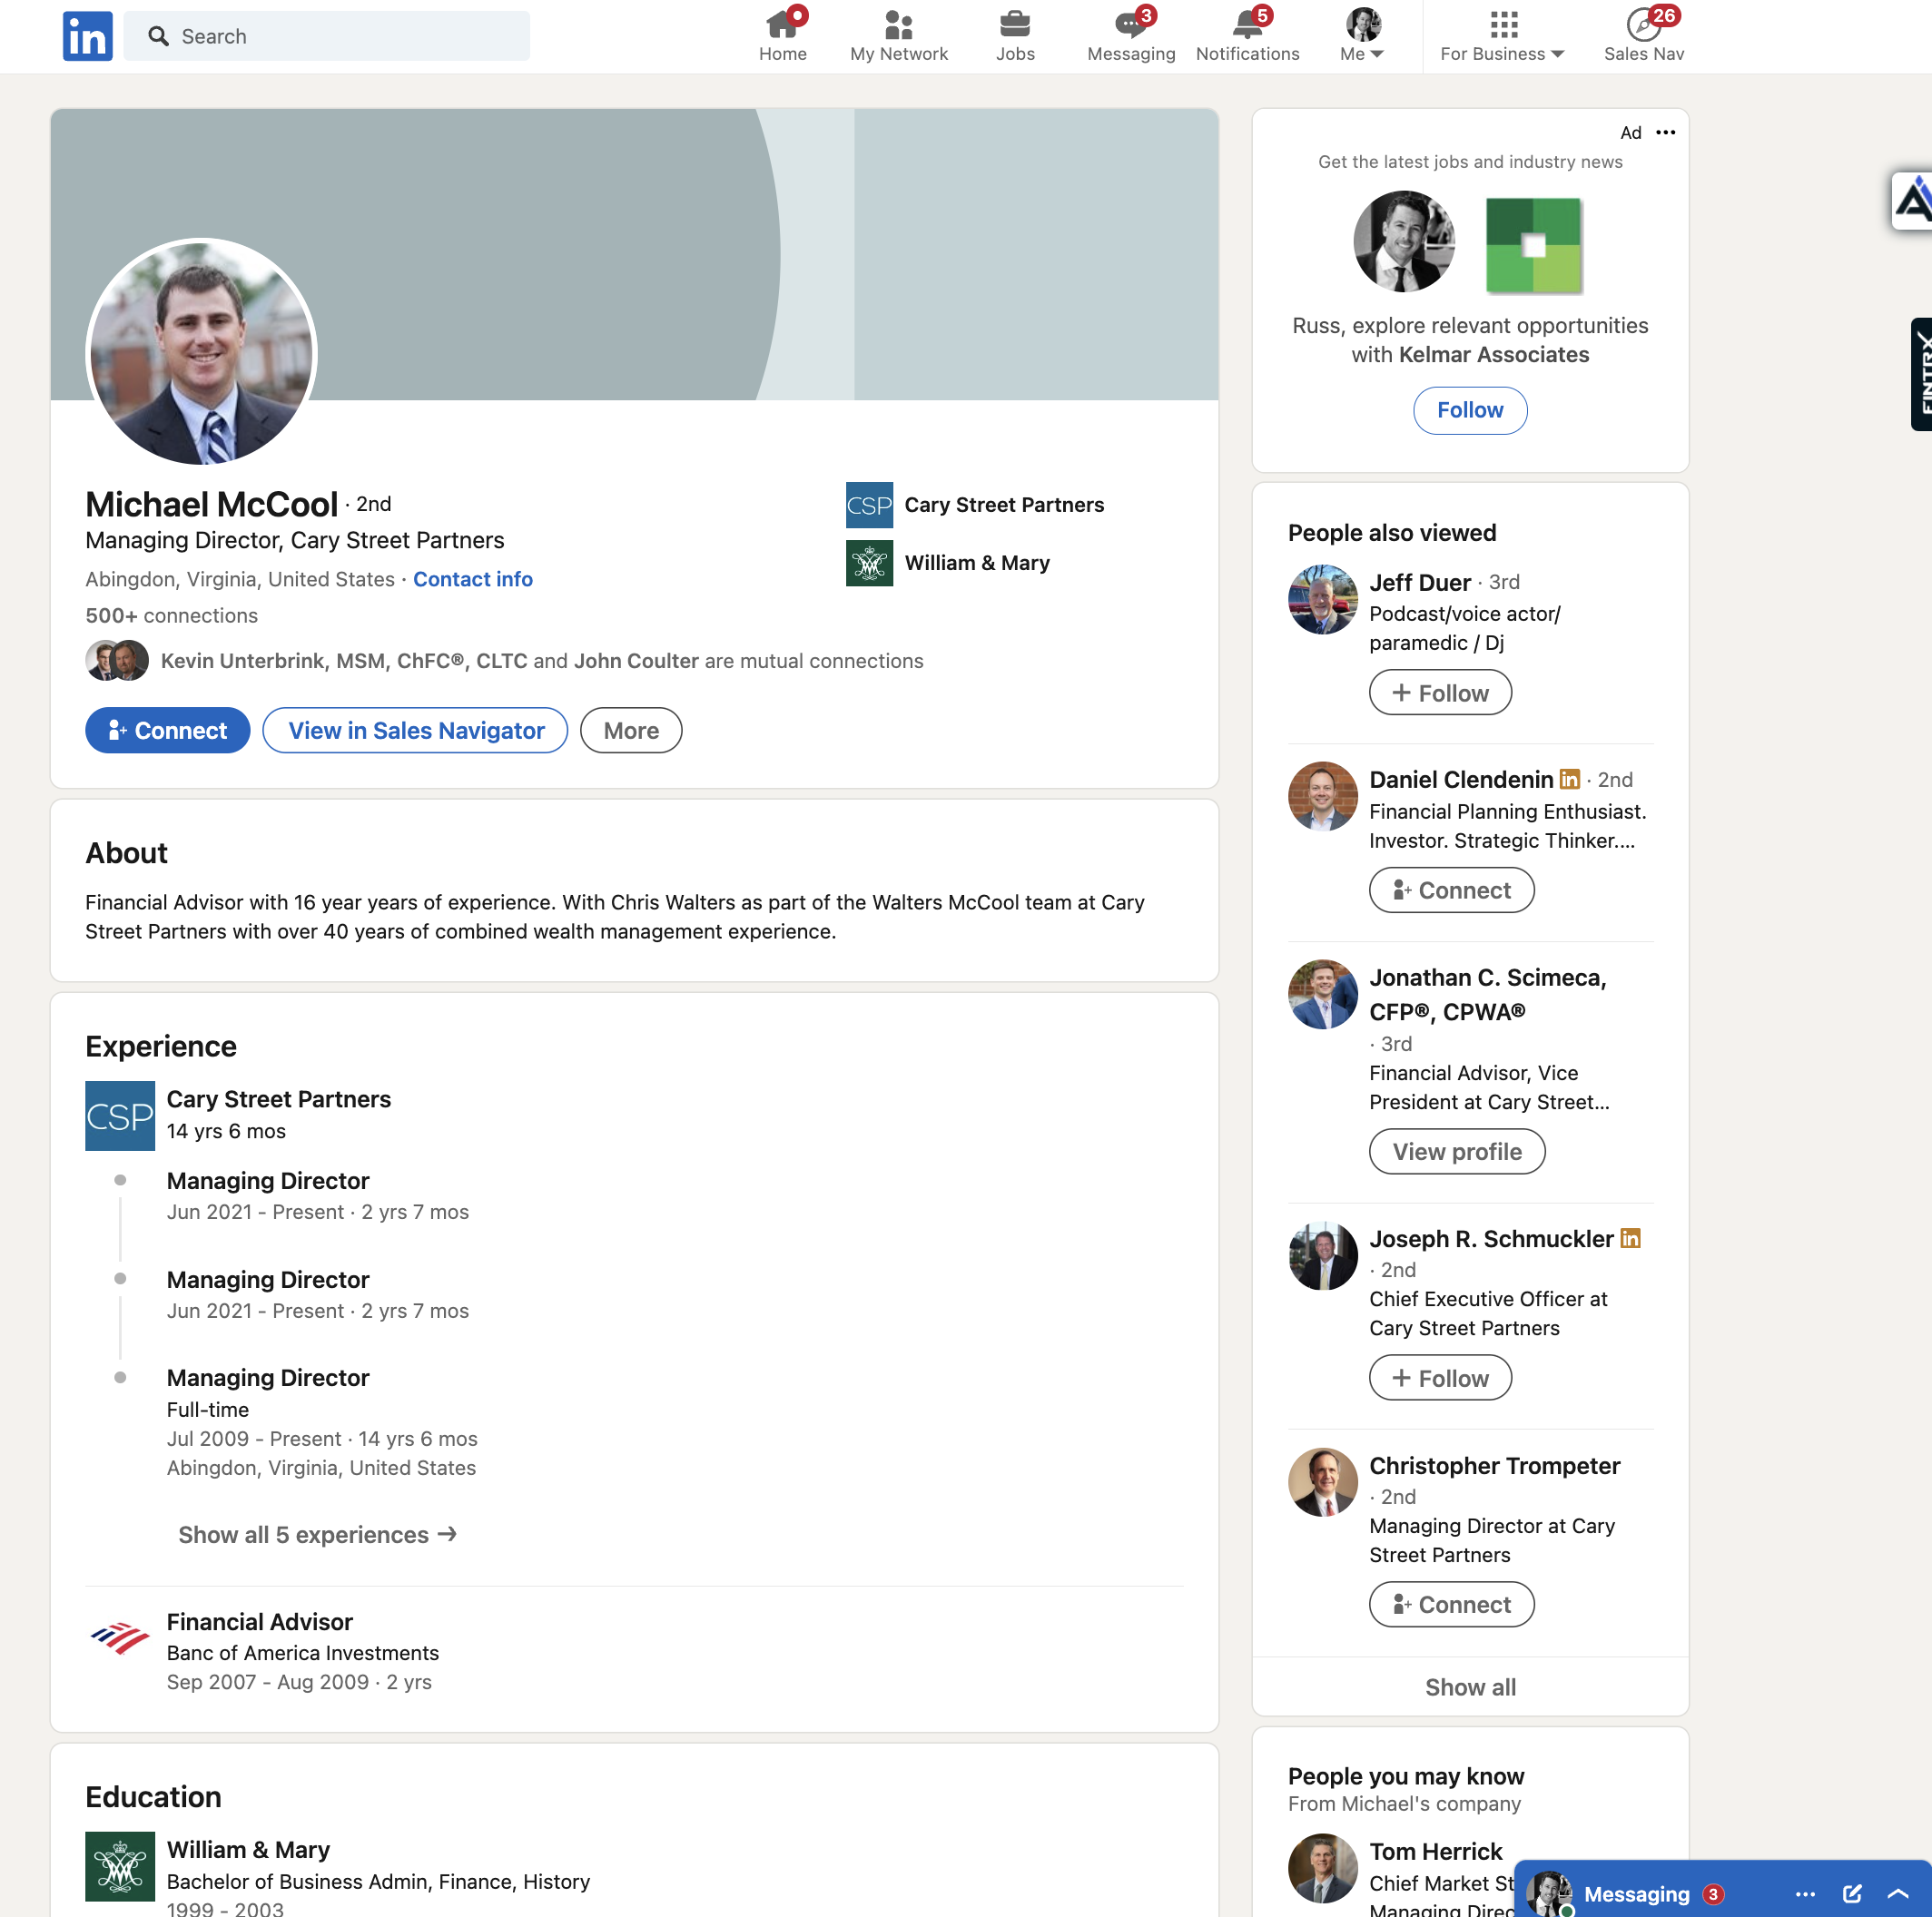1932x1917 pixels.
Task: Open William & Mary link in profile header
Action: coord(948,563)
